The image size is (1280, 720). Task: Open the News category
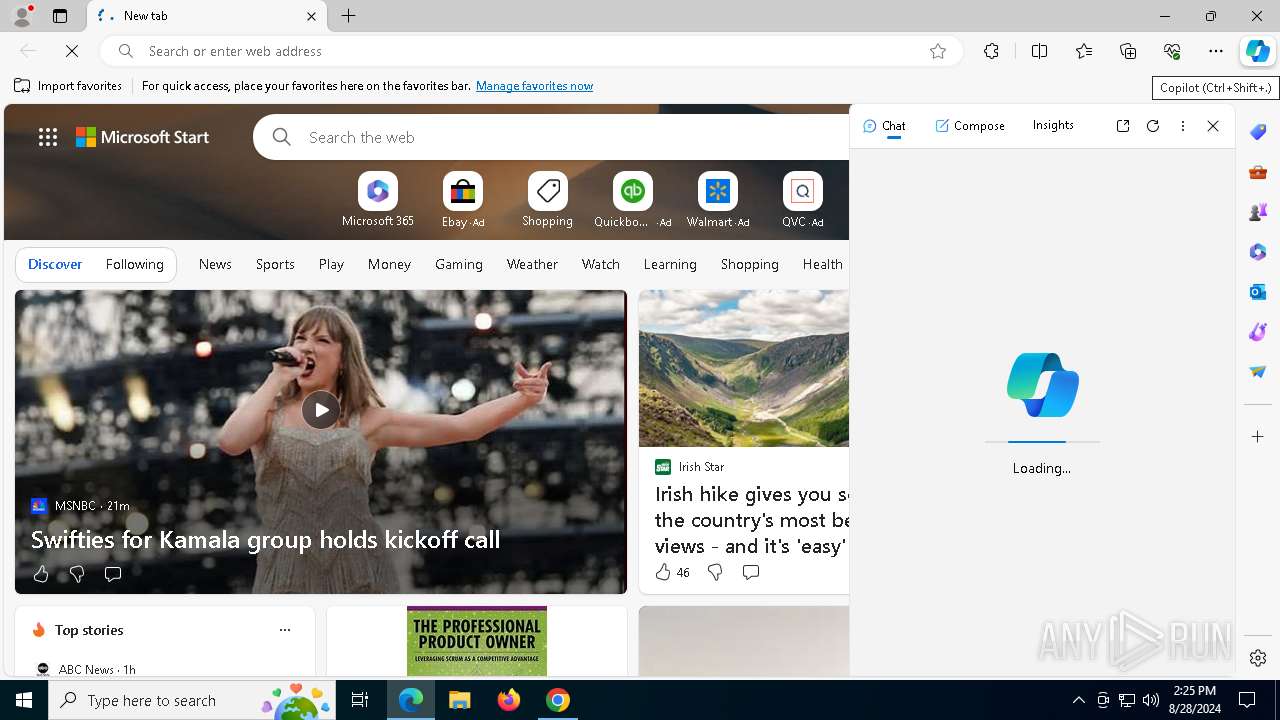pyautogui.click(x=215, y=264)
